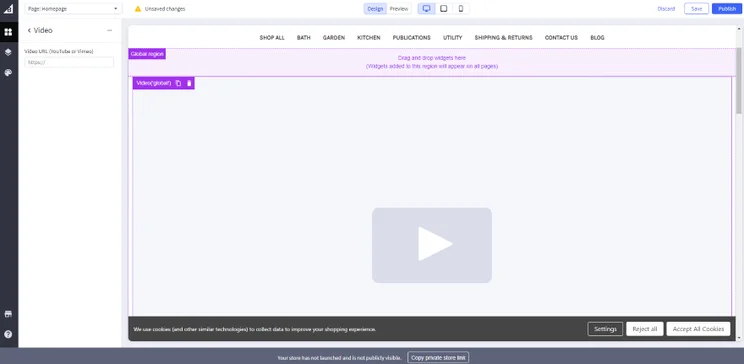Open SHIPPING & RETURNS menu item
The height and width of the screenshot is (364, 744).
point(503,37)
